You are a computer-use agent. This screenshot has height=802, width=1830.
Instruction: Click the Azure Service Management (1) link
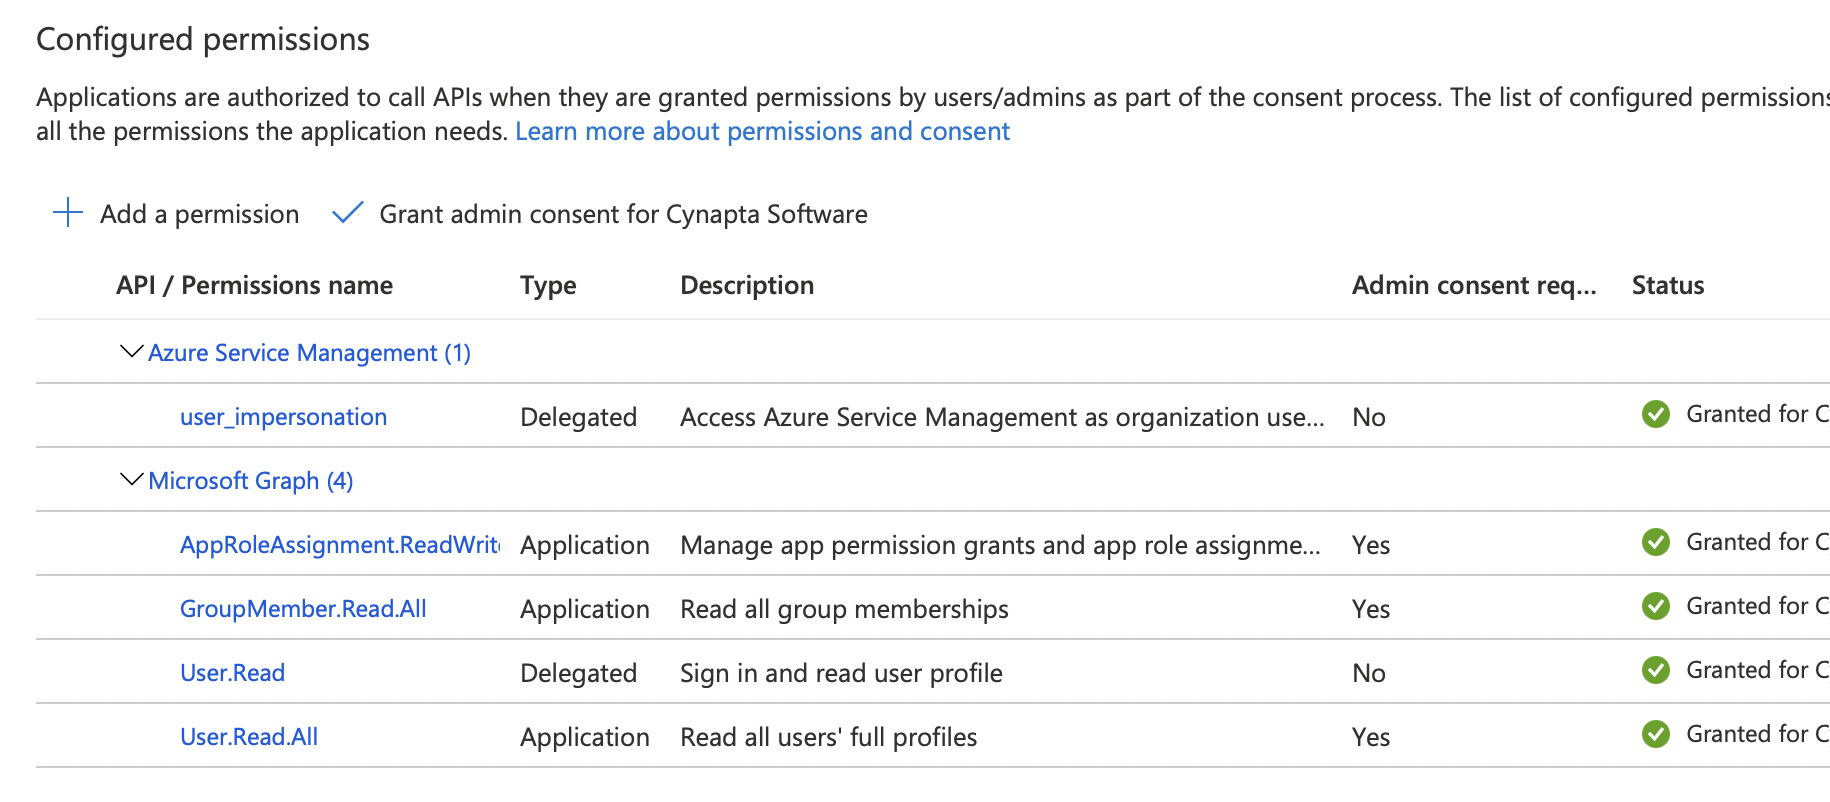click(309, 353)
